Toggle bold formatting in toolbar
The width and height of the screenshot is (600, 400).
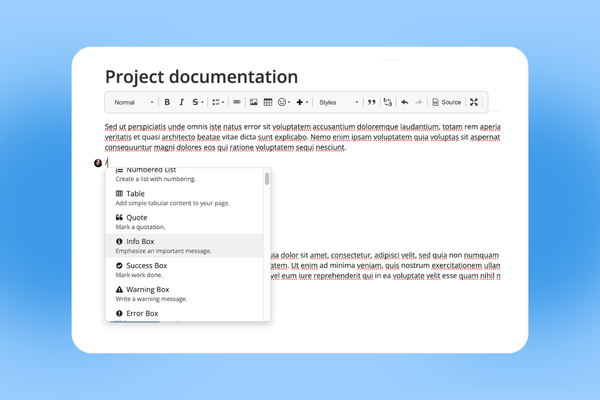click(167, 102)
